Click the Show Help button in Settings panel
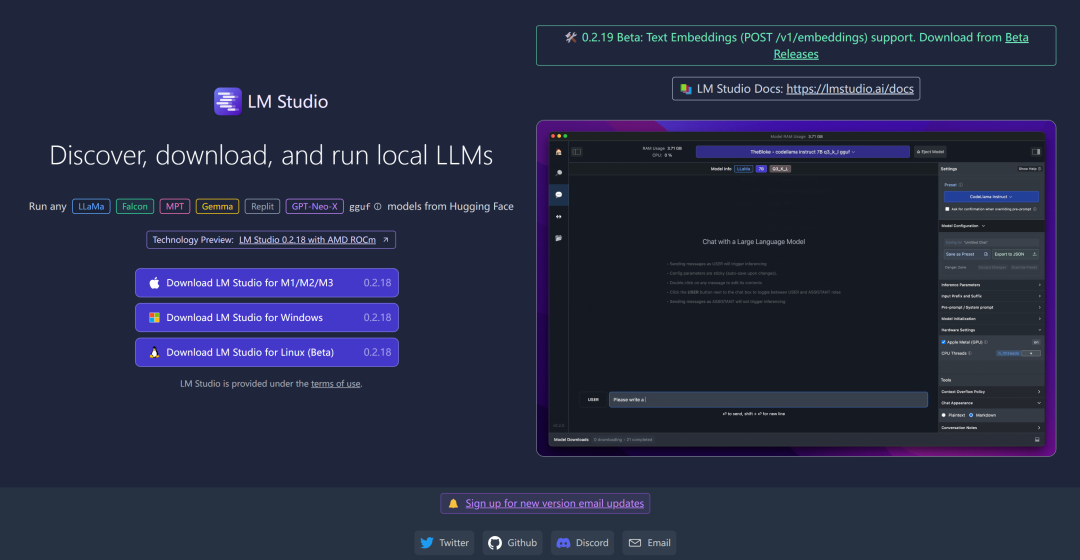 (x=1030, y=169)
